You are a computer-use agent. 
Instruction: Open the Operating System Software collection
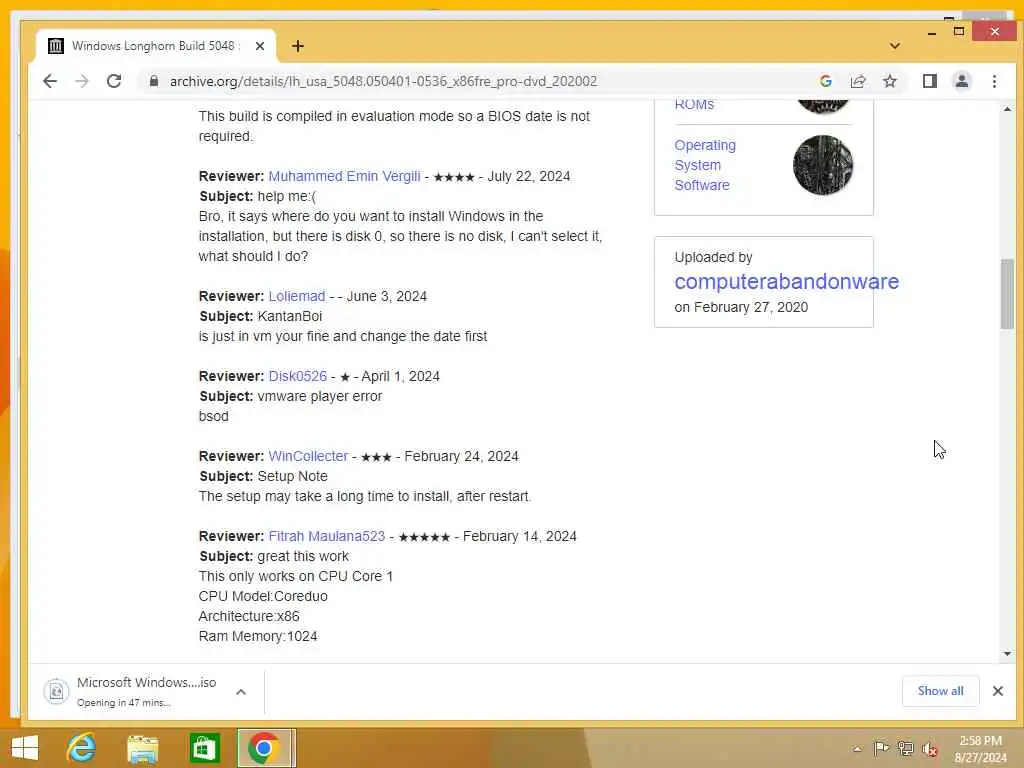click(705, 165)
